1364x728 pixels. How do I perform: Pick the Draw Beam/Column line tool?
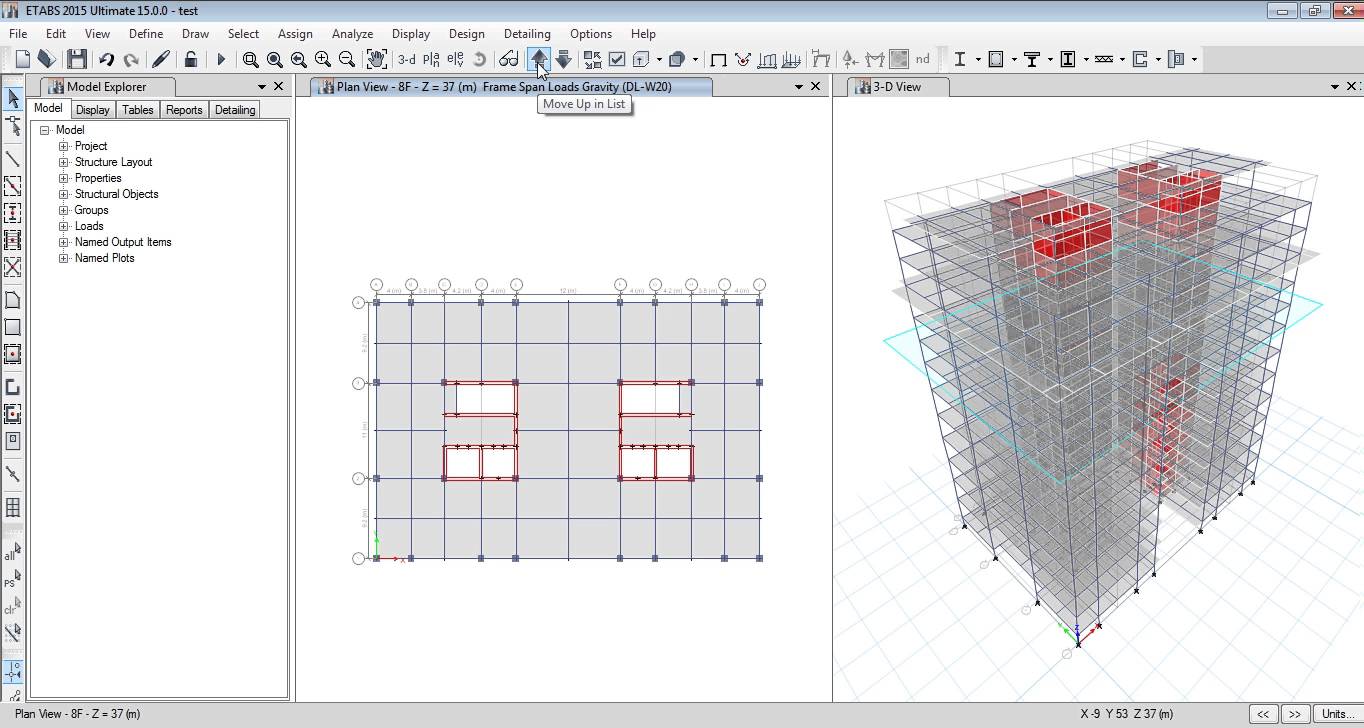13,159
